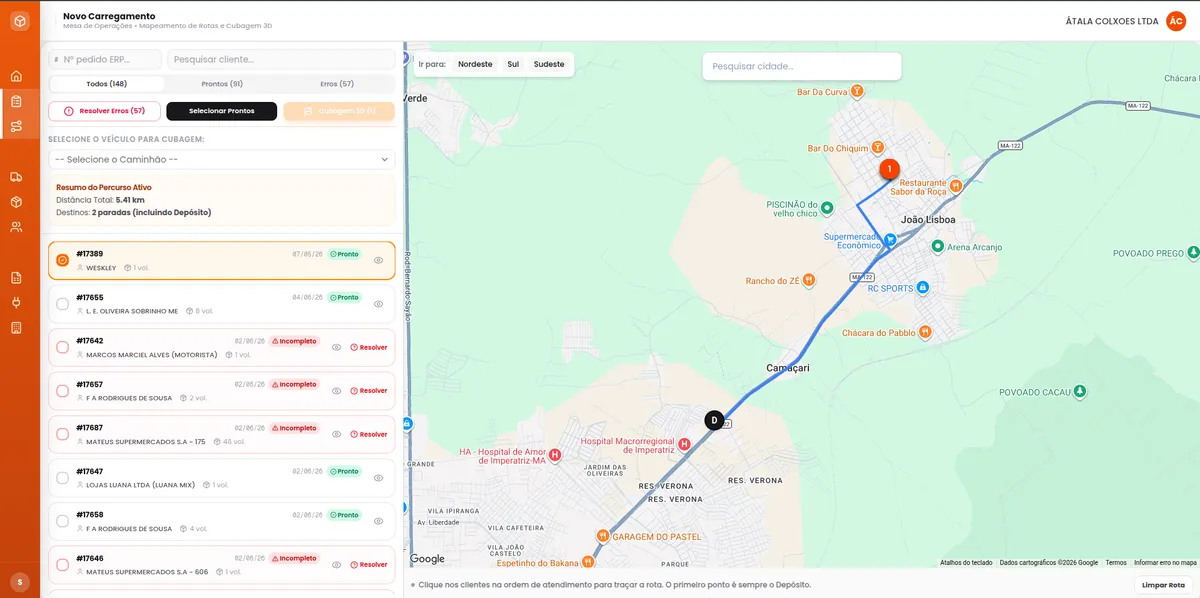Viewport: 1200px width, 598px height.
Task: Focus the Nº pedido ERP field
Action: click(105, 59)
